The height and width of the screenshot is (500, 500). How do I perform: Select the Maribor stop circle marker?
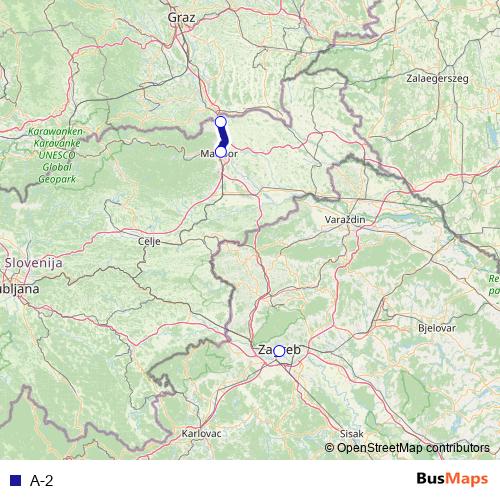(x=221, y=152)
